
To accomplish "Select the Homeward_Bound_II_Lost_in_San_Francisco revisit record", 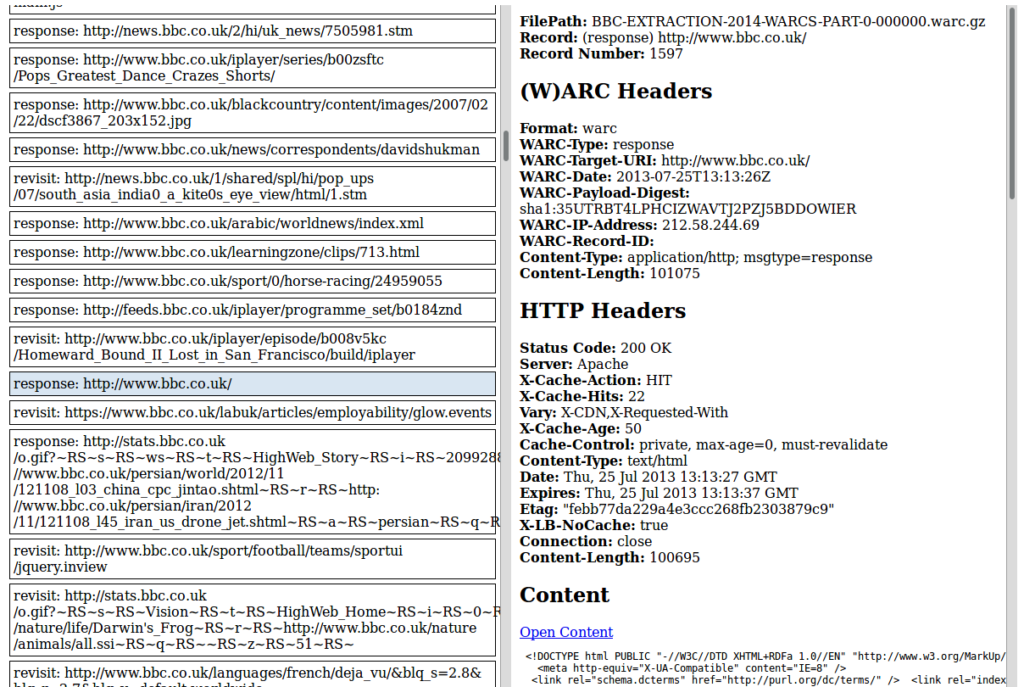I will coord(252,347).
